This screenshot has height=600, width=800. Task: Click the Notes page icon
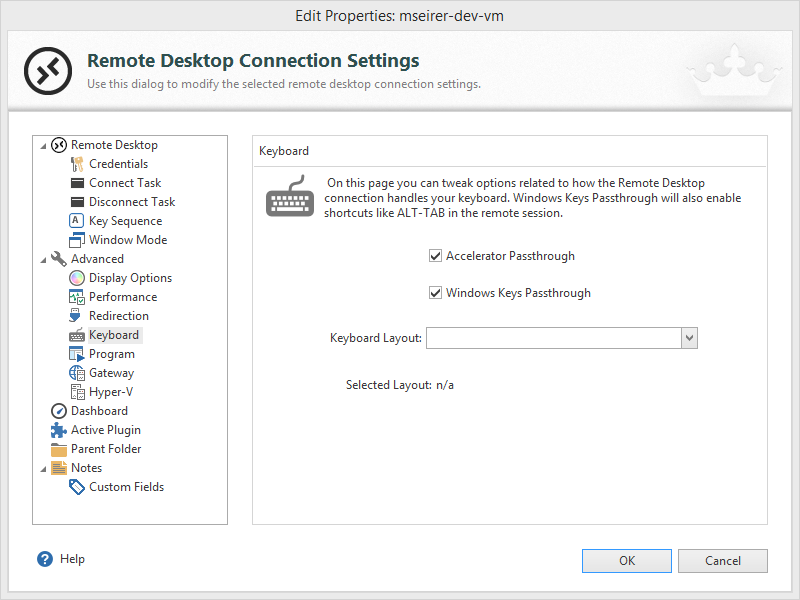59,468
